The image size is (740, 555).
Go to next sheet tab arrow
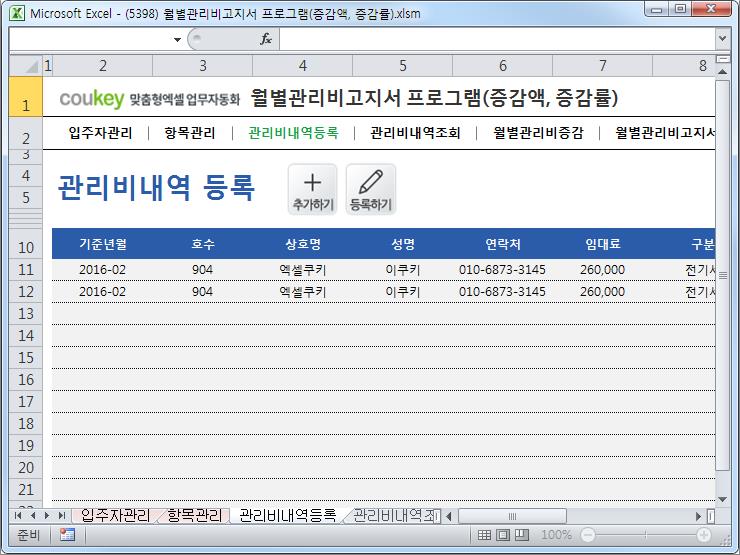(47, 515)
